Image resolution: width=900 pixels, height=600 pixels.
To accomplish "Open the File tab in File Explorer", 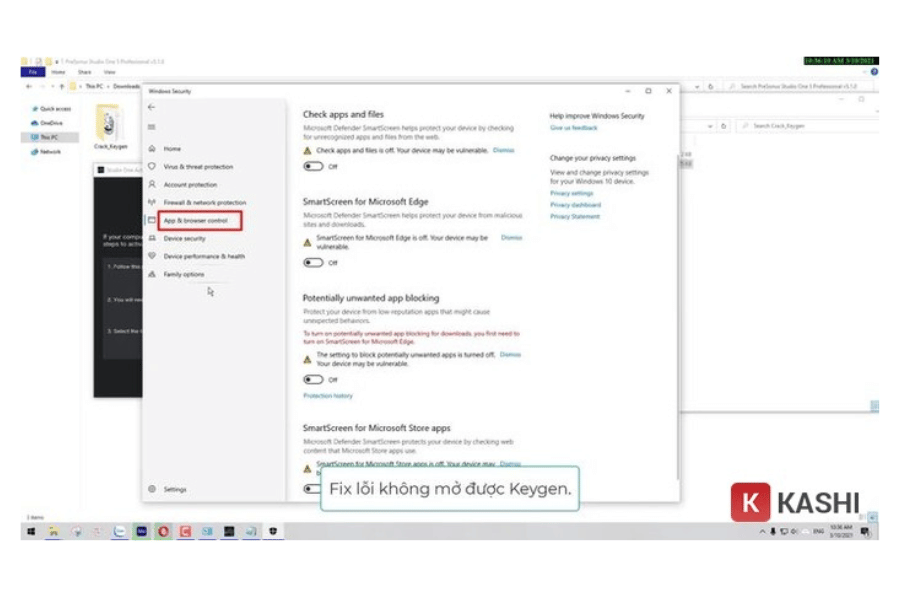I will [x=32, y=72].
